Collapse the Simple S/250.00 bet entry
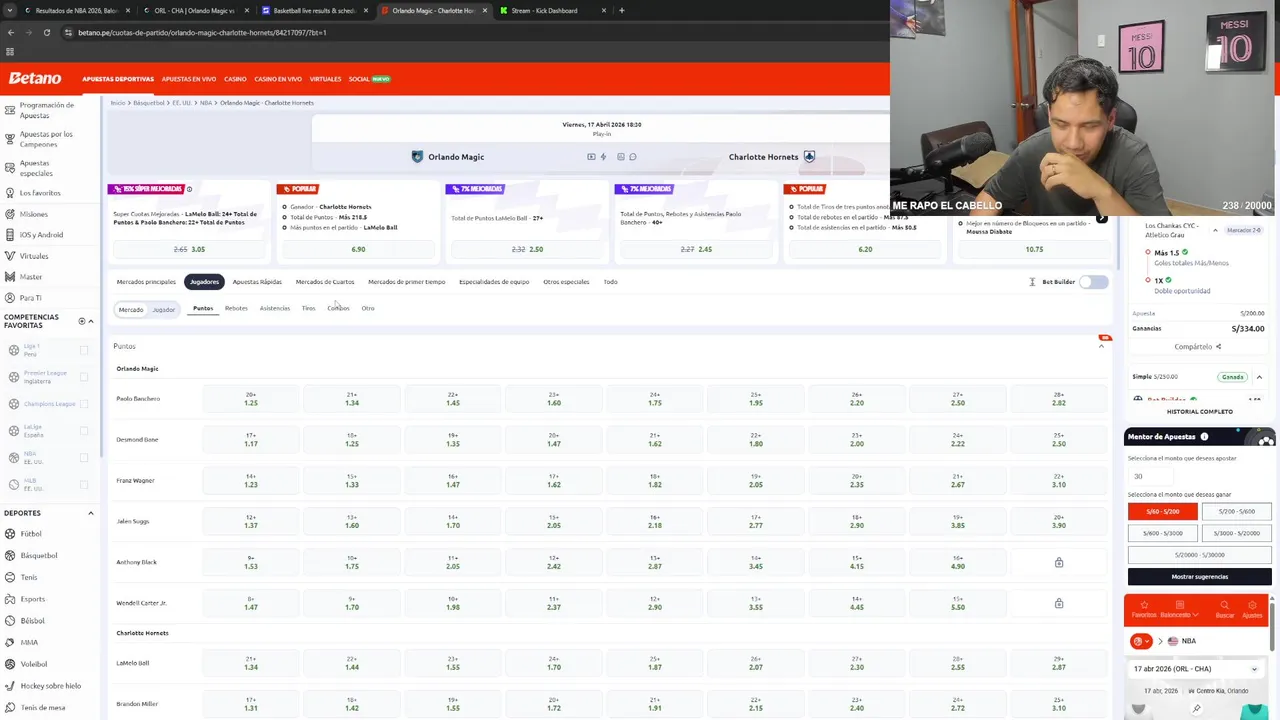The image size is (1280, 720). (1259, 377)
